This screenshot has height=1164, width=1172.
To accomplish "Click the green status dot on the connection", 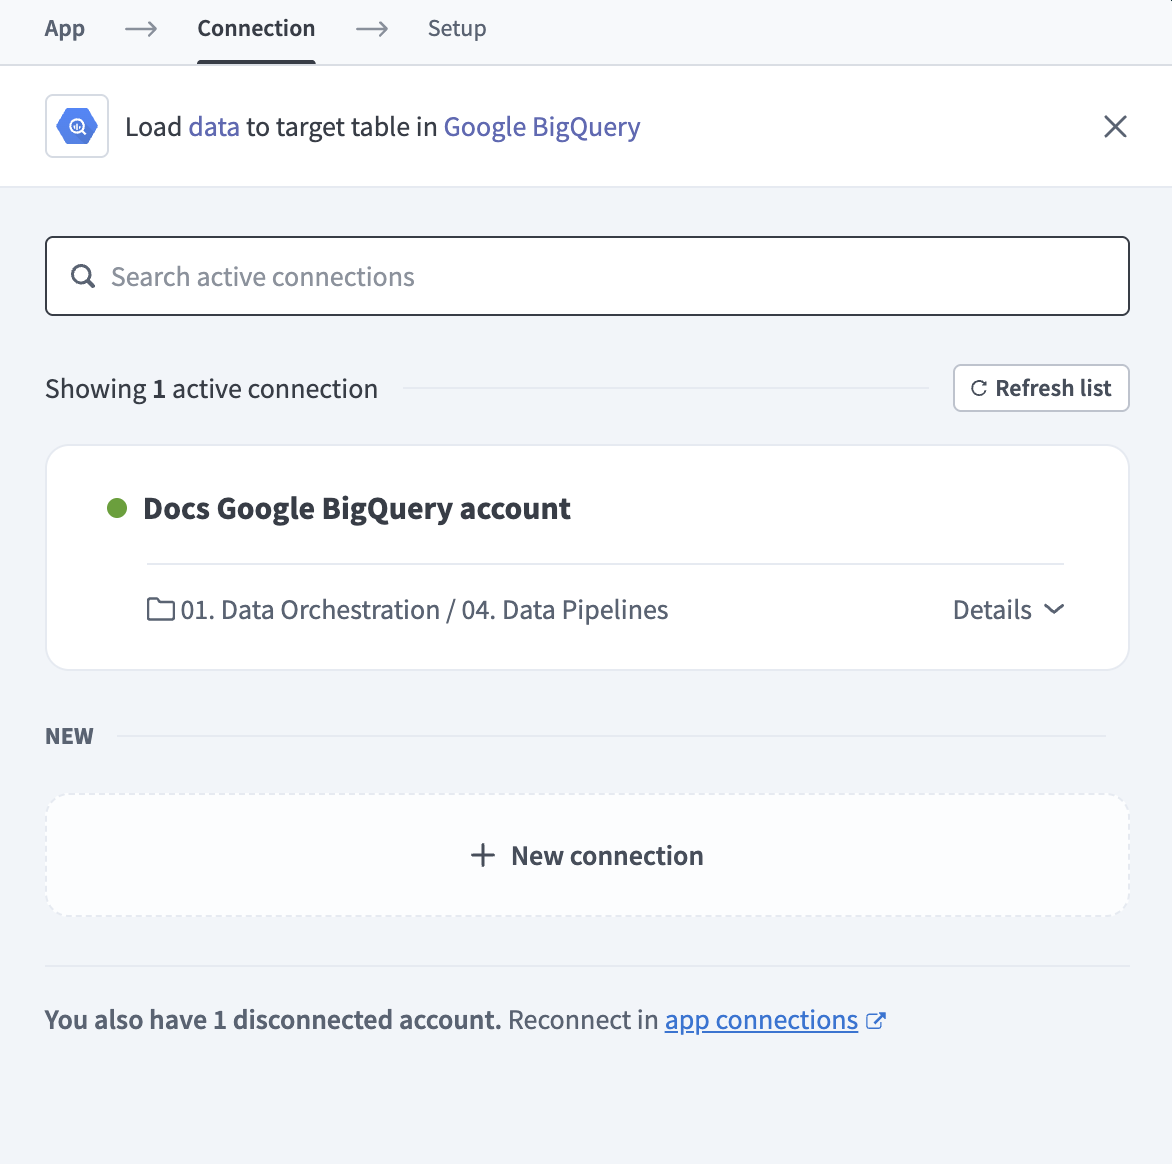I will 117,509.
